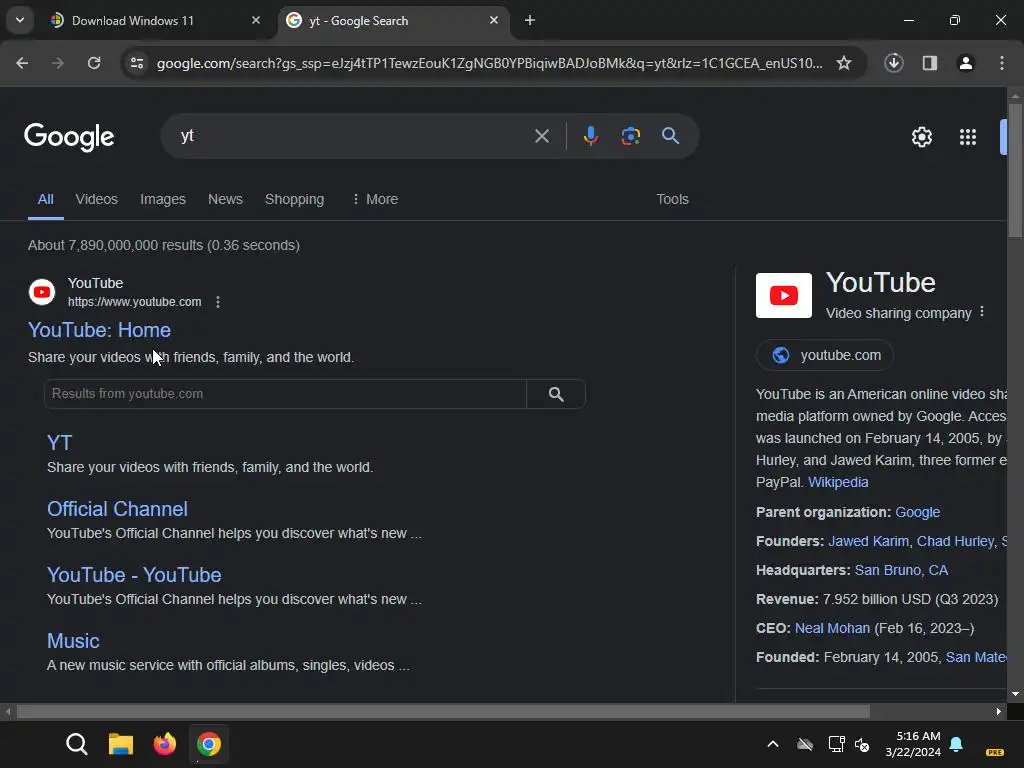Open a new browser tab
This screenshot has height=768, width=1024.
tap(530, 20)
